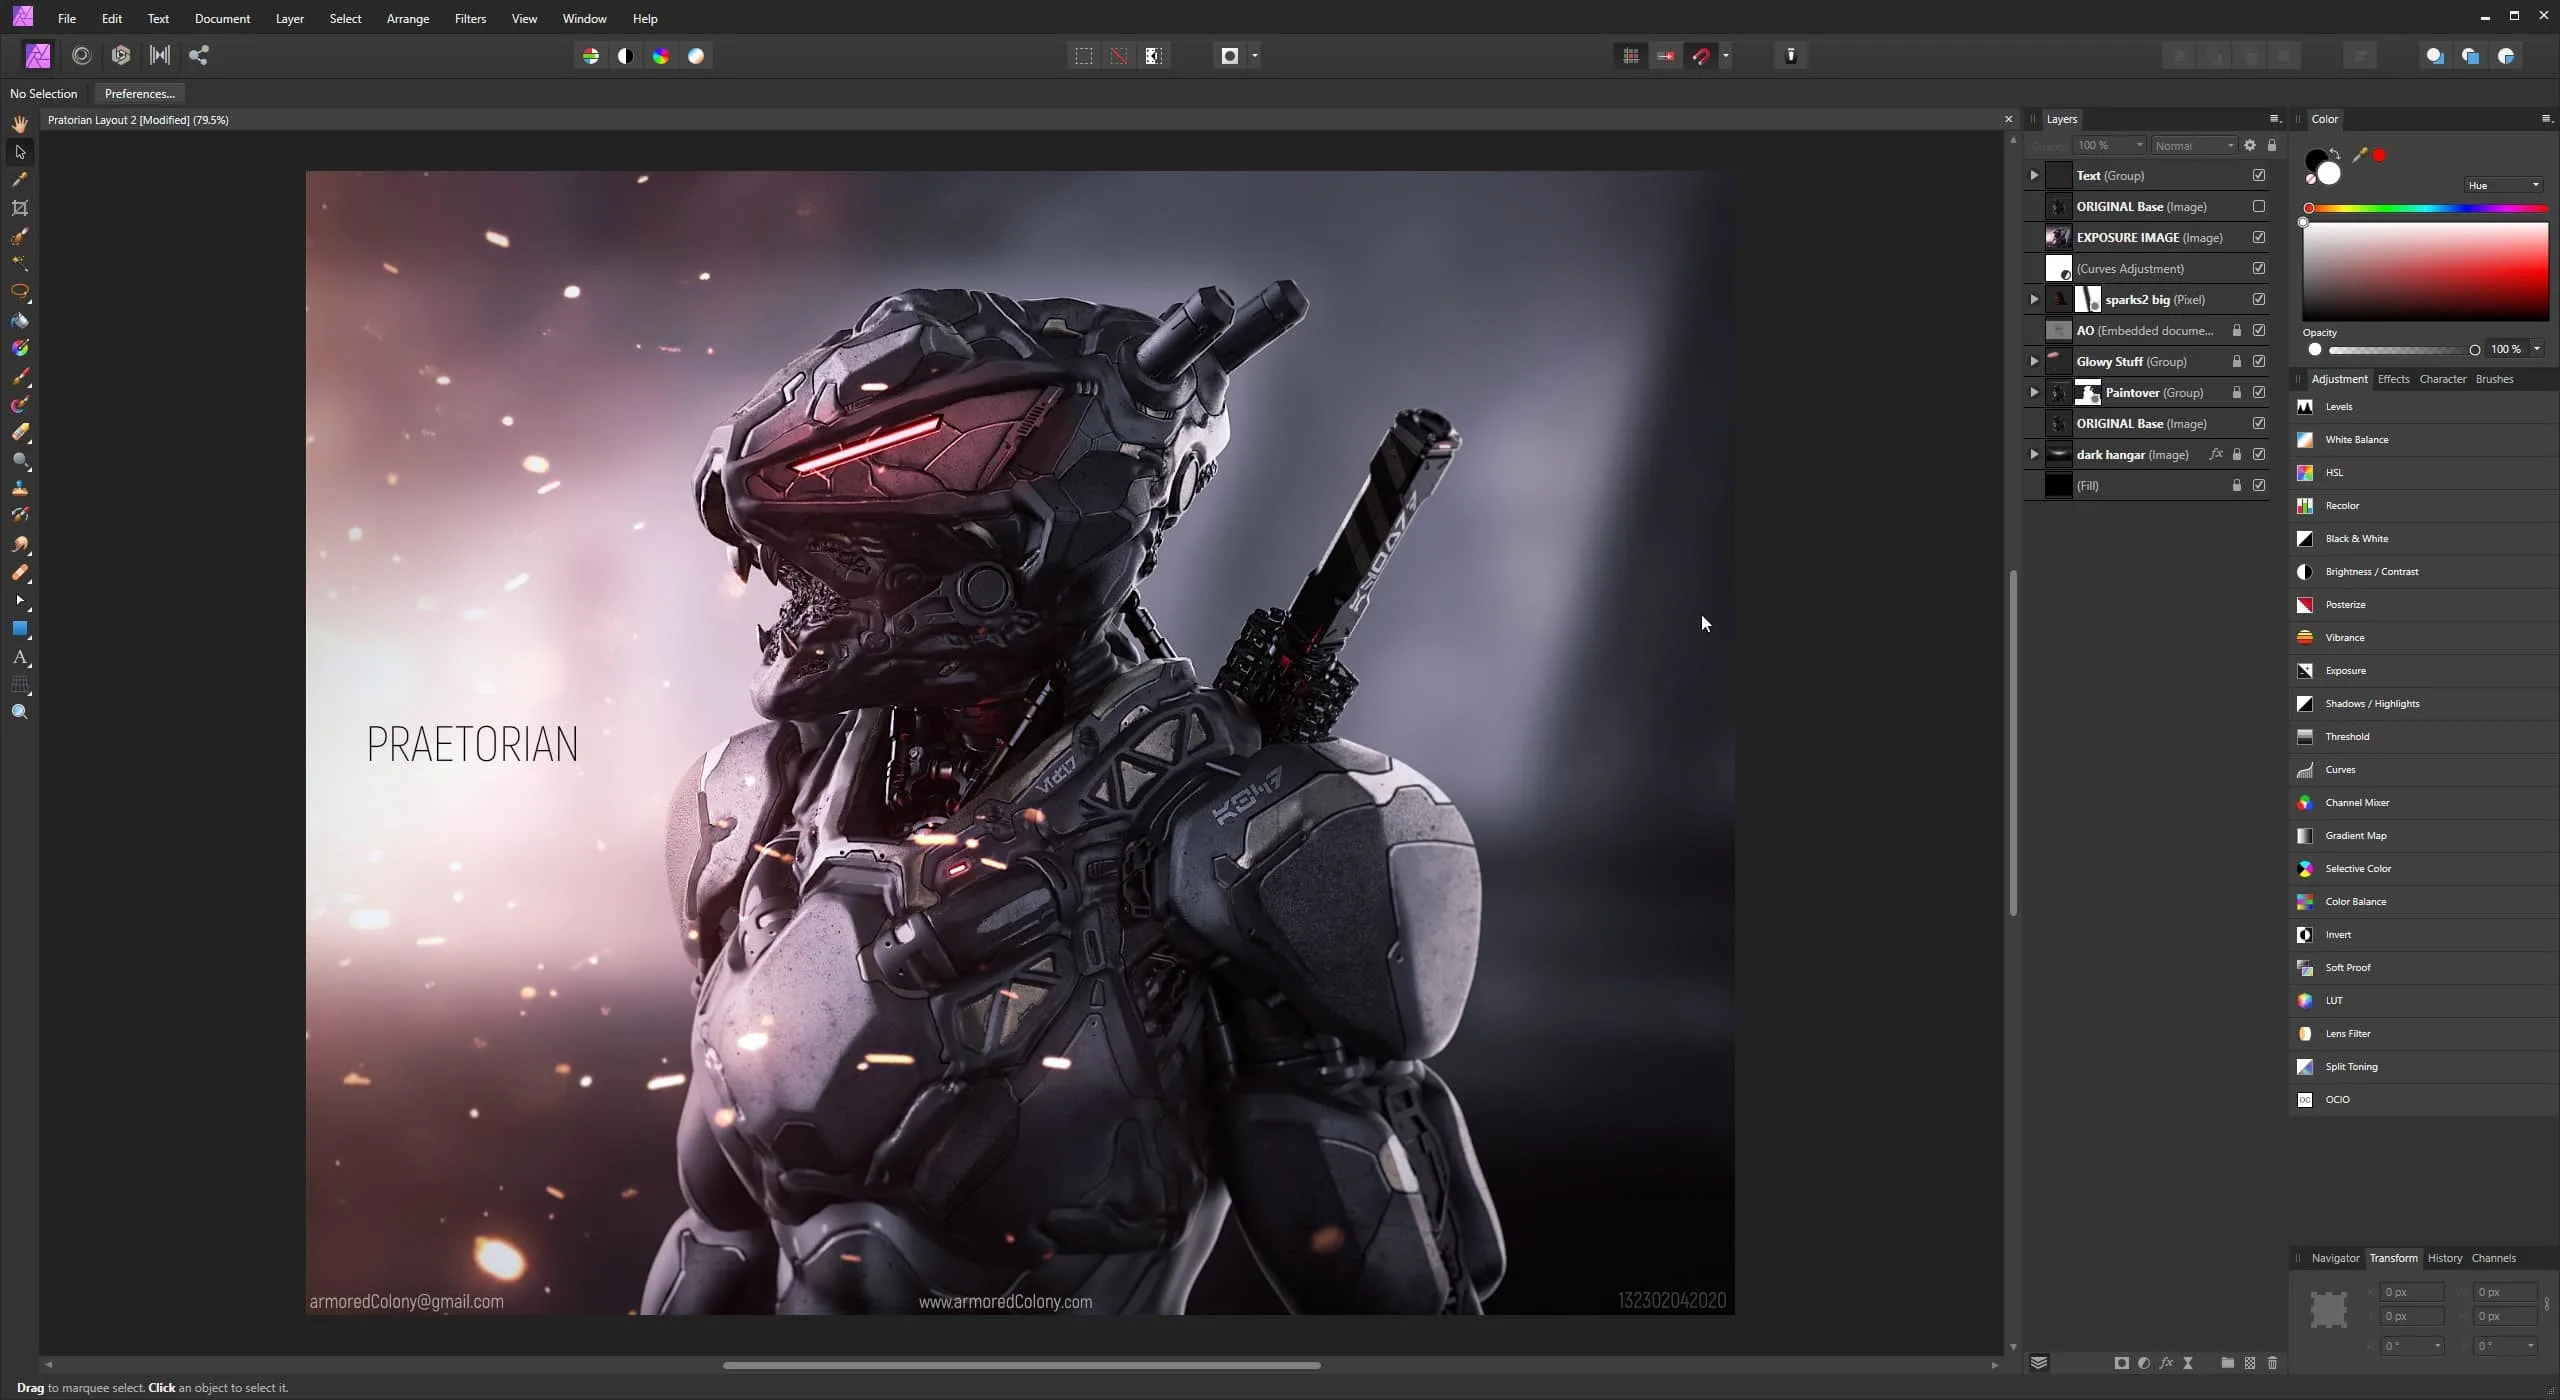This screenshot has width=2560, height=1400.
Task: Open the Filters menu
Action: point(469,17)
